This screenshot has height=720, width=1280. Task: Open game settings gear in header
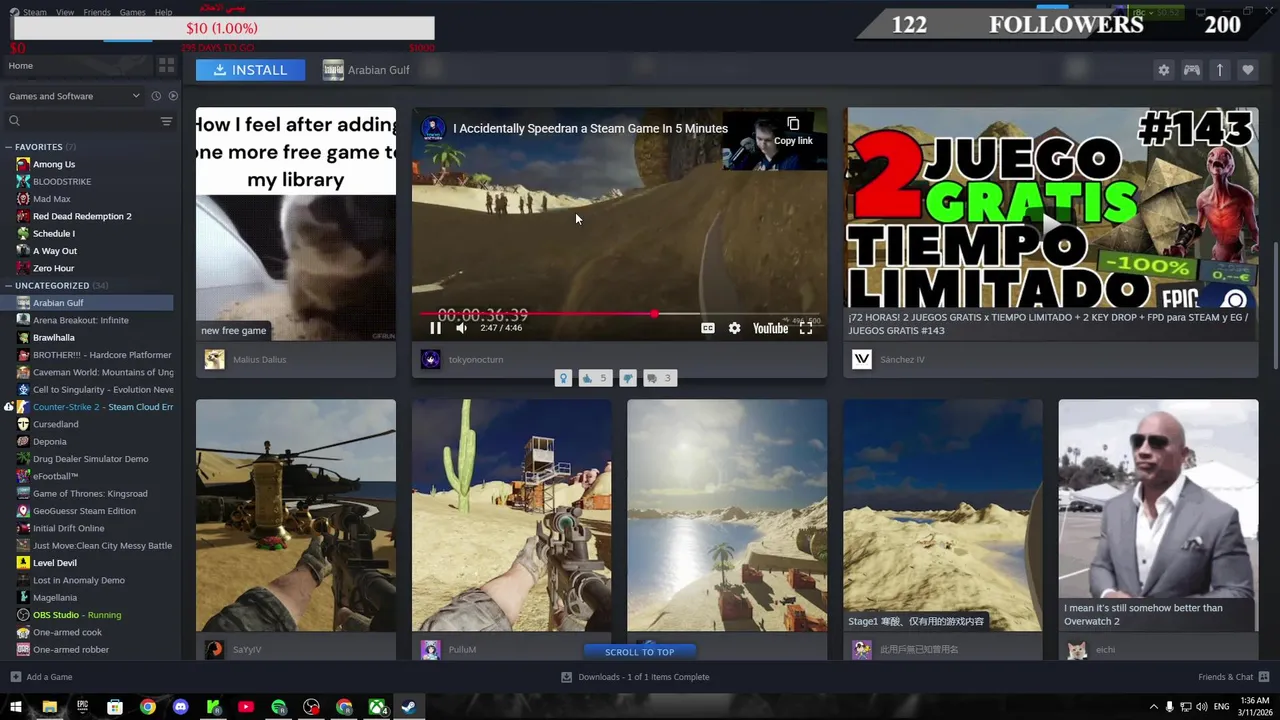1163,70
